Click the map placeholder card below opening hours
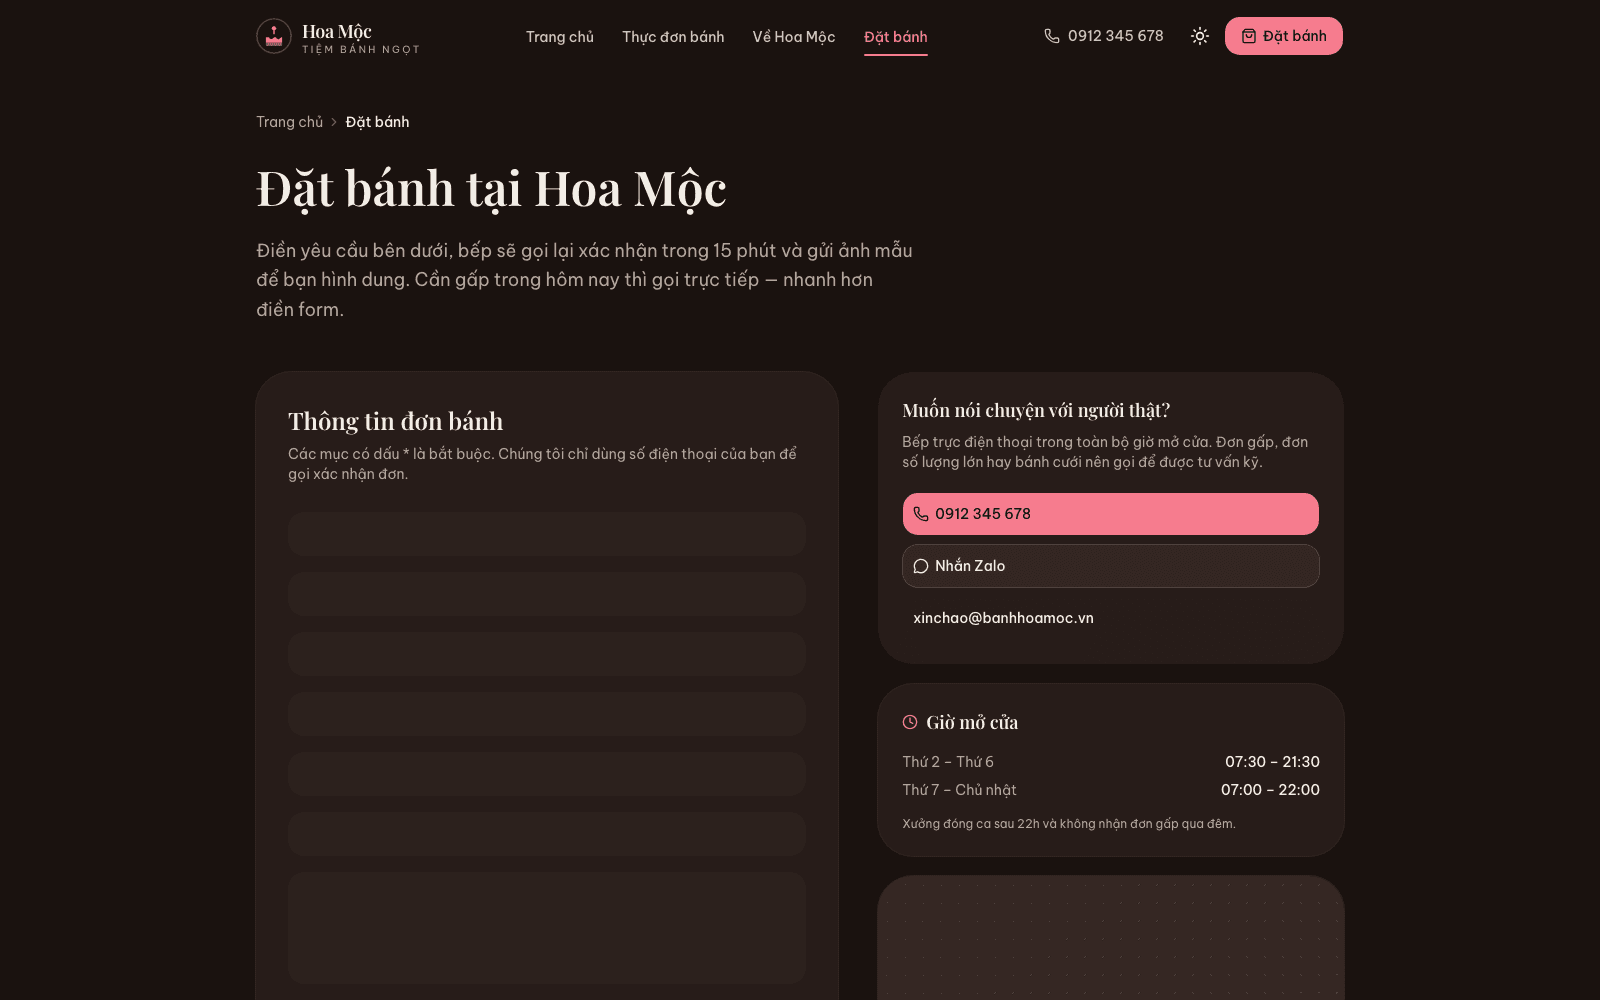Viewport: 1600px width, 1000px height. coord(1111,938)
